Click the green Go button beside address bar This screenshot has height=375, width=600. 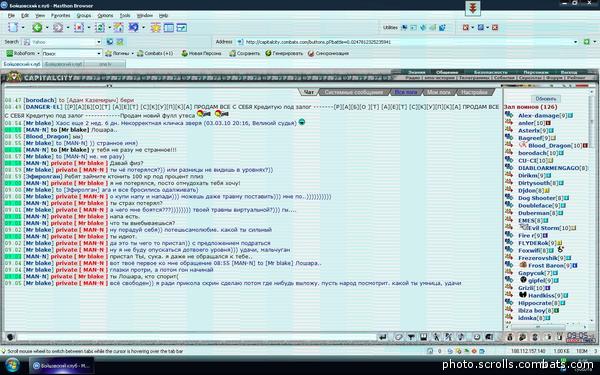click(x=586, y=42)
